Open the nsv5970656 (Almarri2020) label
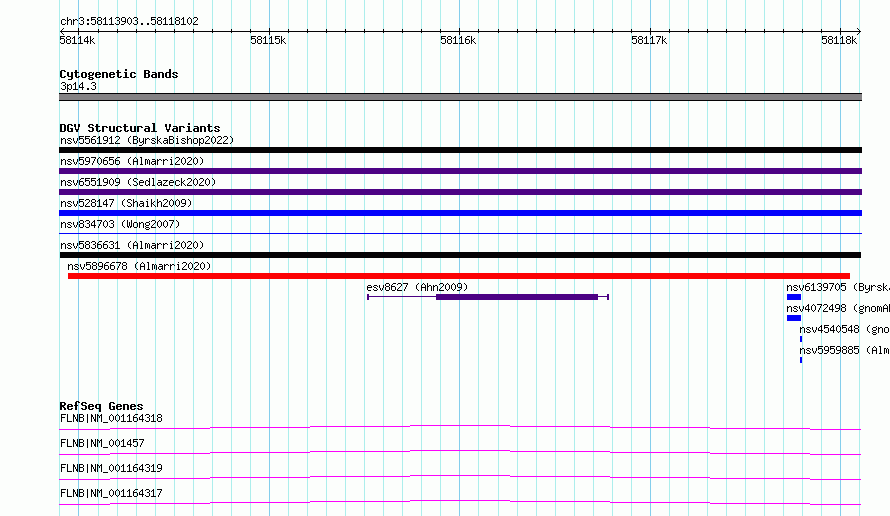Image resolution: width=890 pixels, height=516 pixels. 132,161
